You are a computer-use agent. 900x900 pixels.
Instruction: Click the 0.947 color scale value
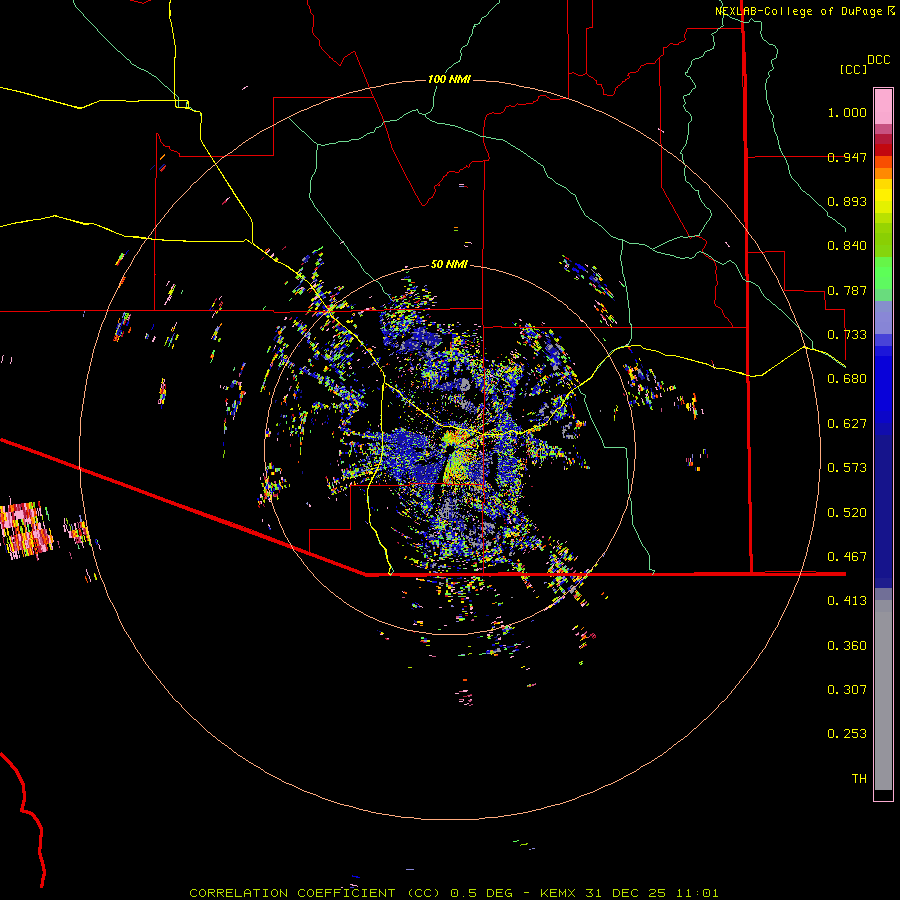pos(847,157)
